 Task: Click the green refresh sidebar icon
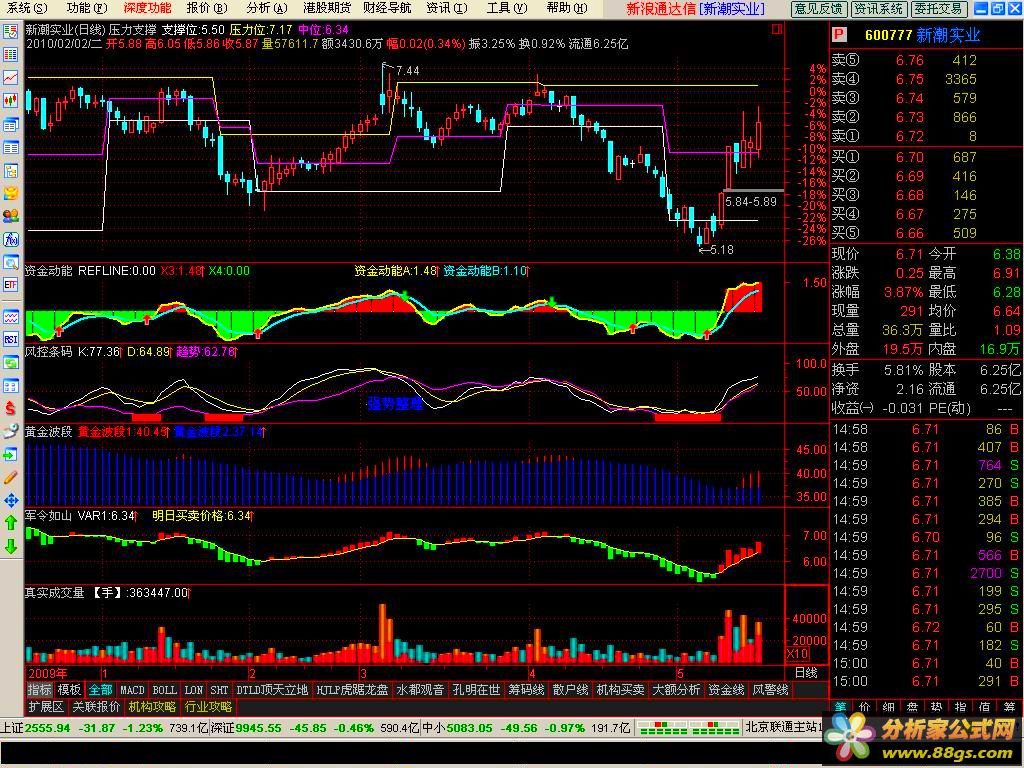(10, 362)
